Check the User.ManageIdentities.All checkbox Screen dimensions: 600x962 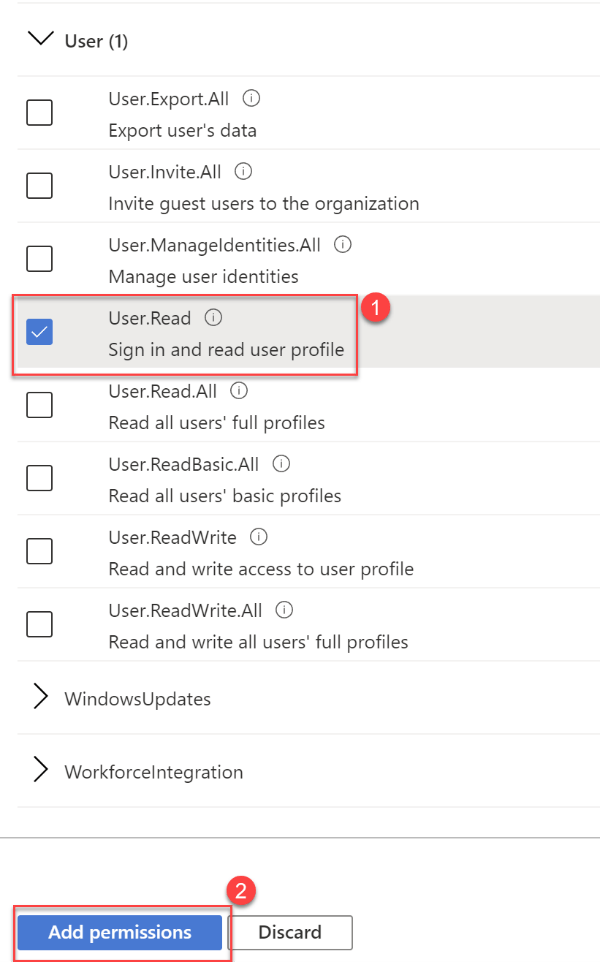tap(40, 259)
